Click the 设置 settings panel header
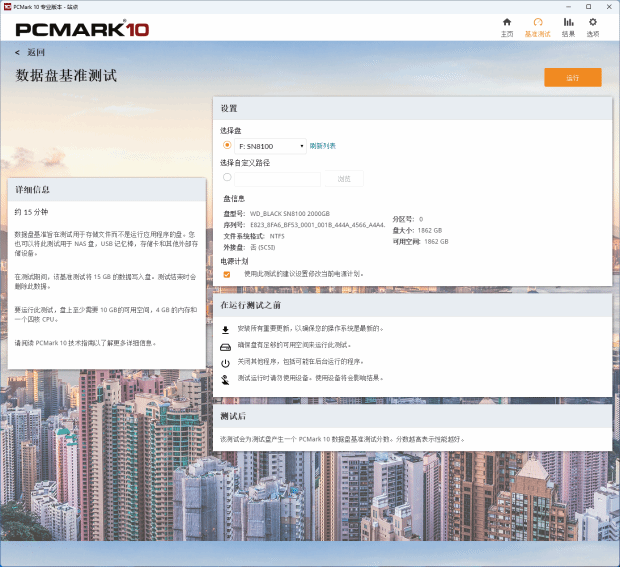 (x=412, y=108)
